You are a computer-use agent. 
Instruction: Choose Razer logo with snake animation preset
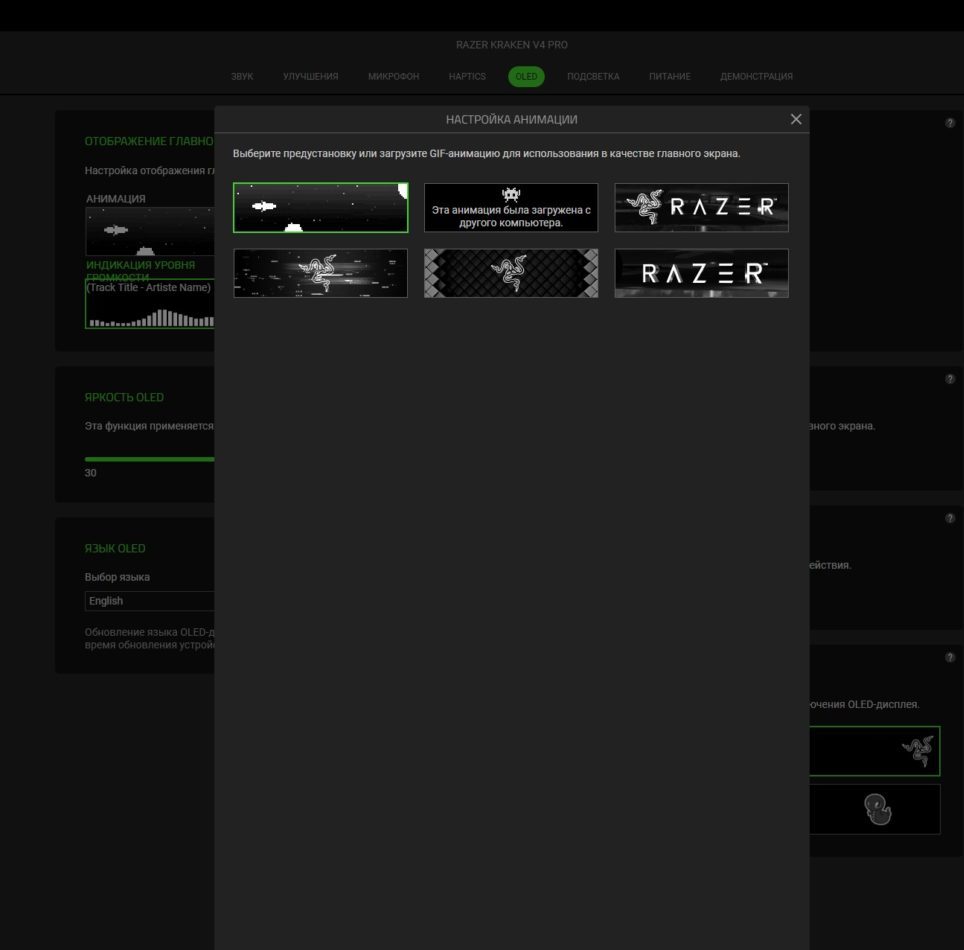point(701,208)
